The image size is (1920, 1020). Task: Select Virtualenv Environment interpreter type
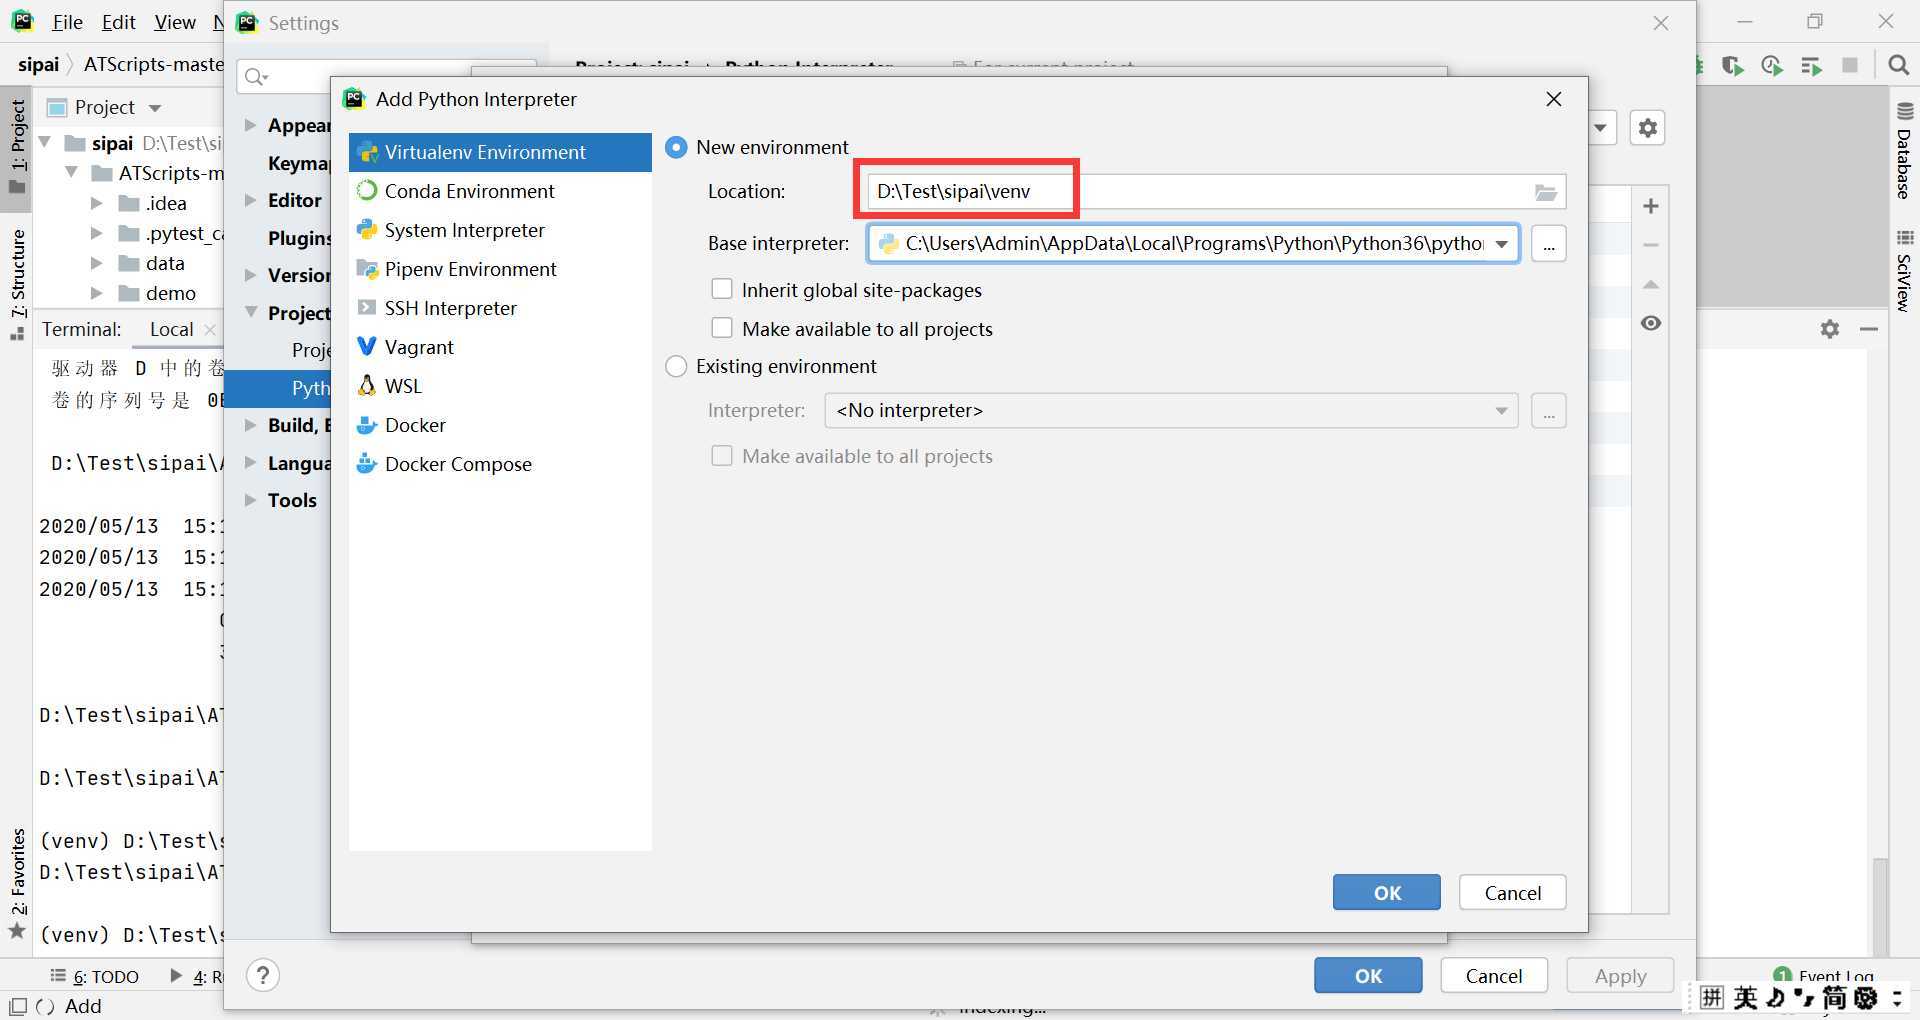(x=500, y=152)
